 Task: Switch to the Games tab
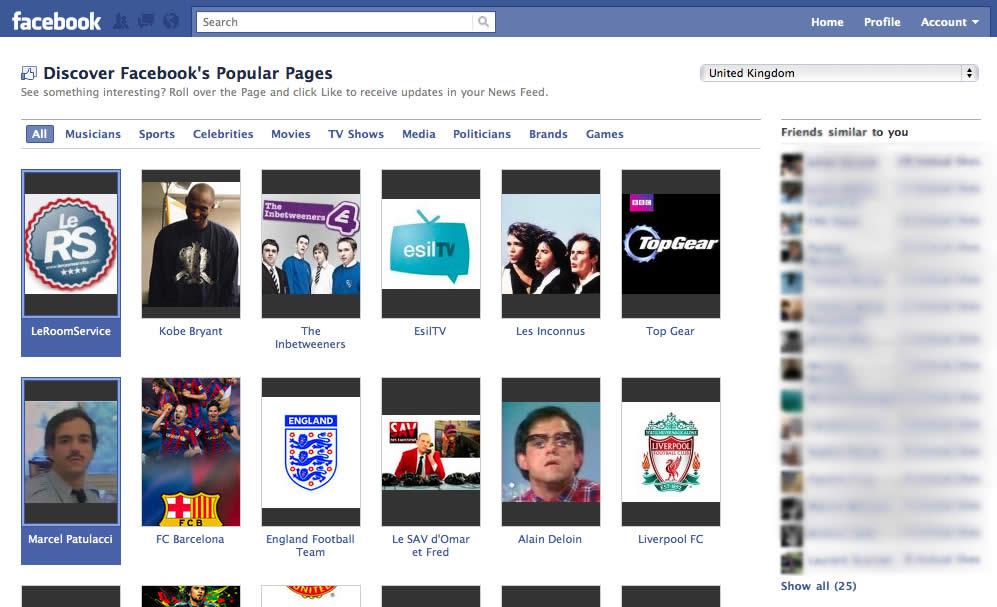[605, 134]
